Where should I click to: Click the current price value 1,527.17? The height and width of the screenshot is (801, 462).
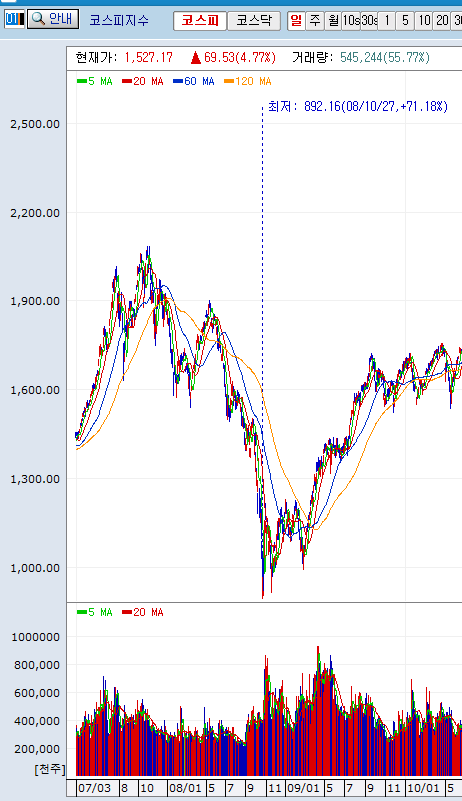tap(148, 57)
